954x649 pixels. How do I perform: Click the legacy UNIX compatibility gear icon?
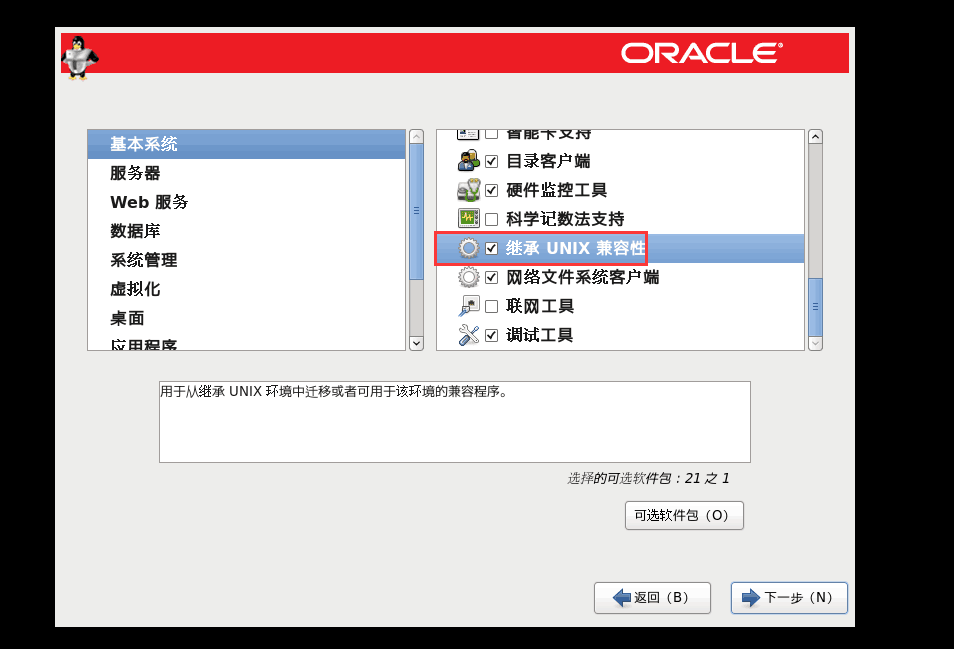pyautogui.click(x=468, y=248)
